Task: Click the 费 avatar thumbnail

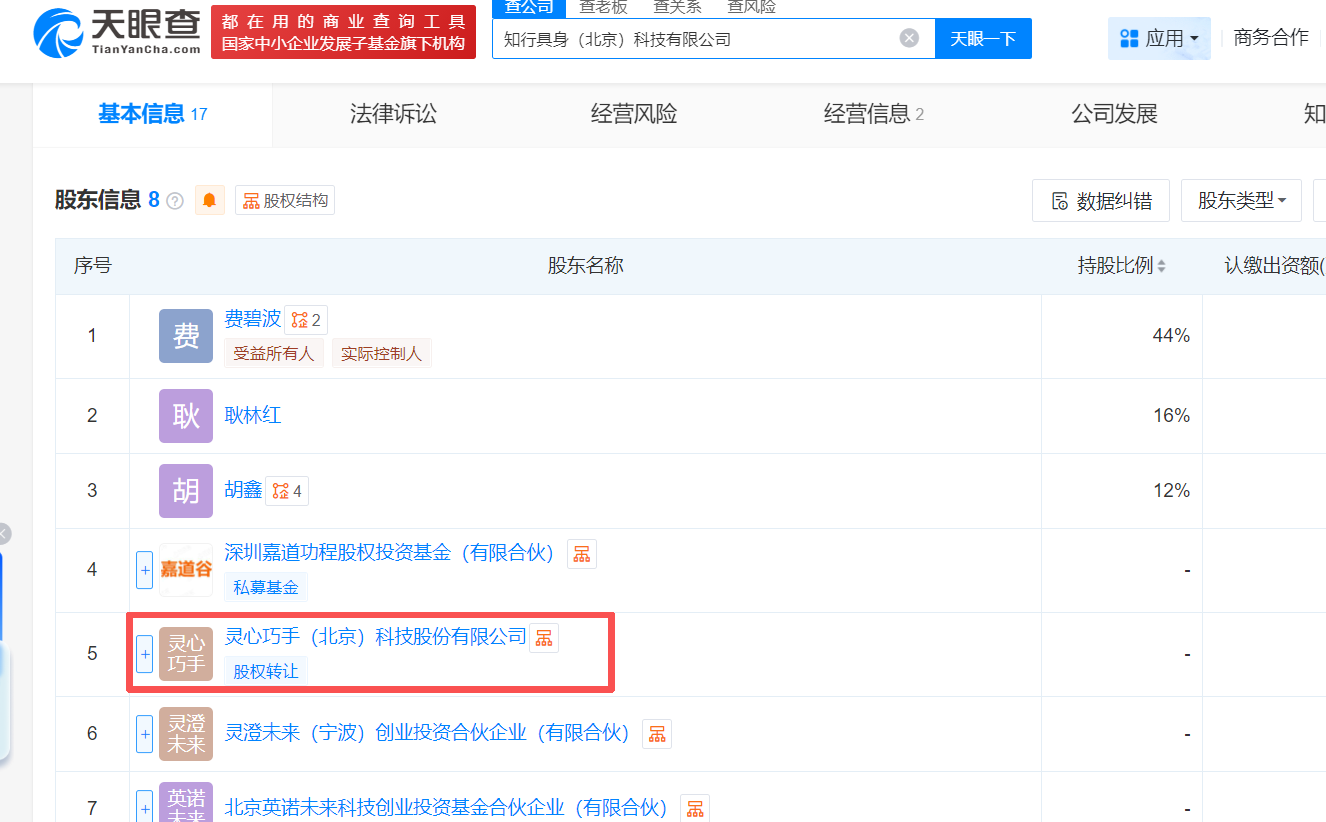Action: coord(186,336)
